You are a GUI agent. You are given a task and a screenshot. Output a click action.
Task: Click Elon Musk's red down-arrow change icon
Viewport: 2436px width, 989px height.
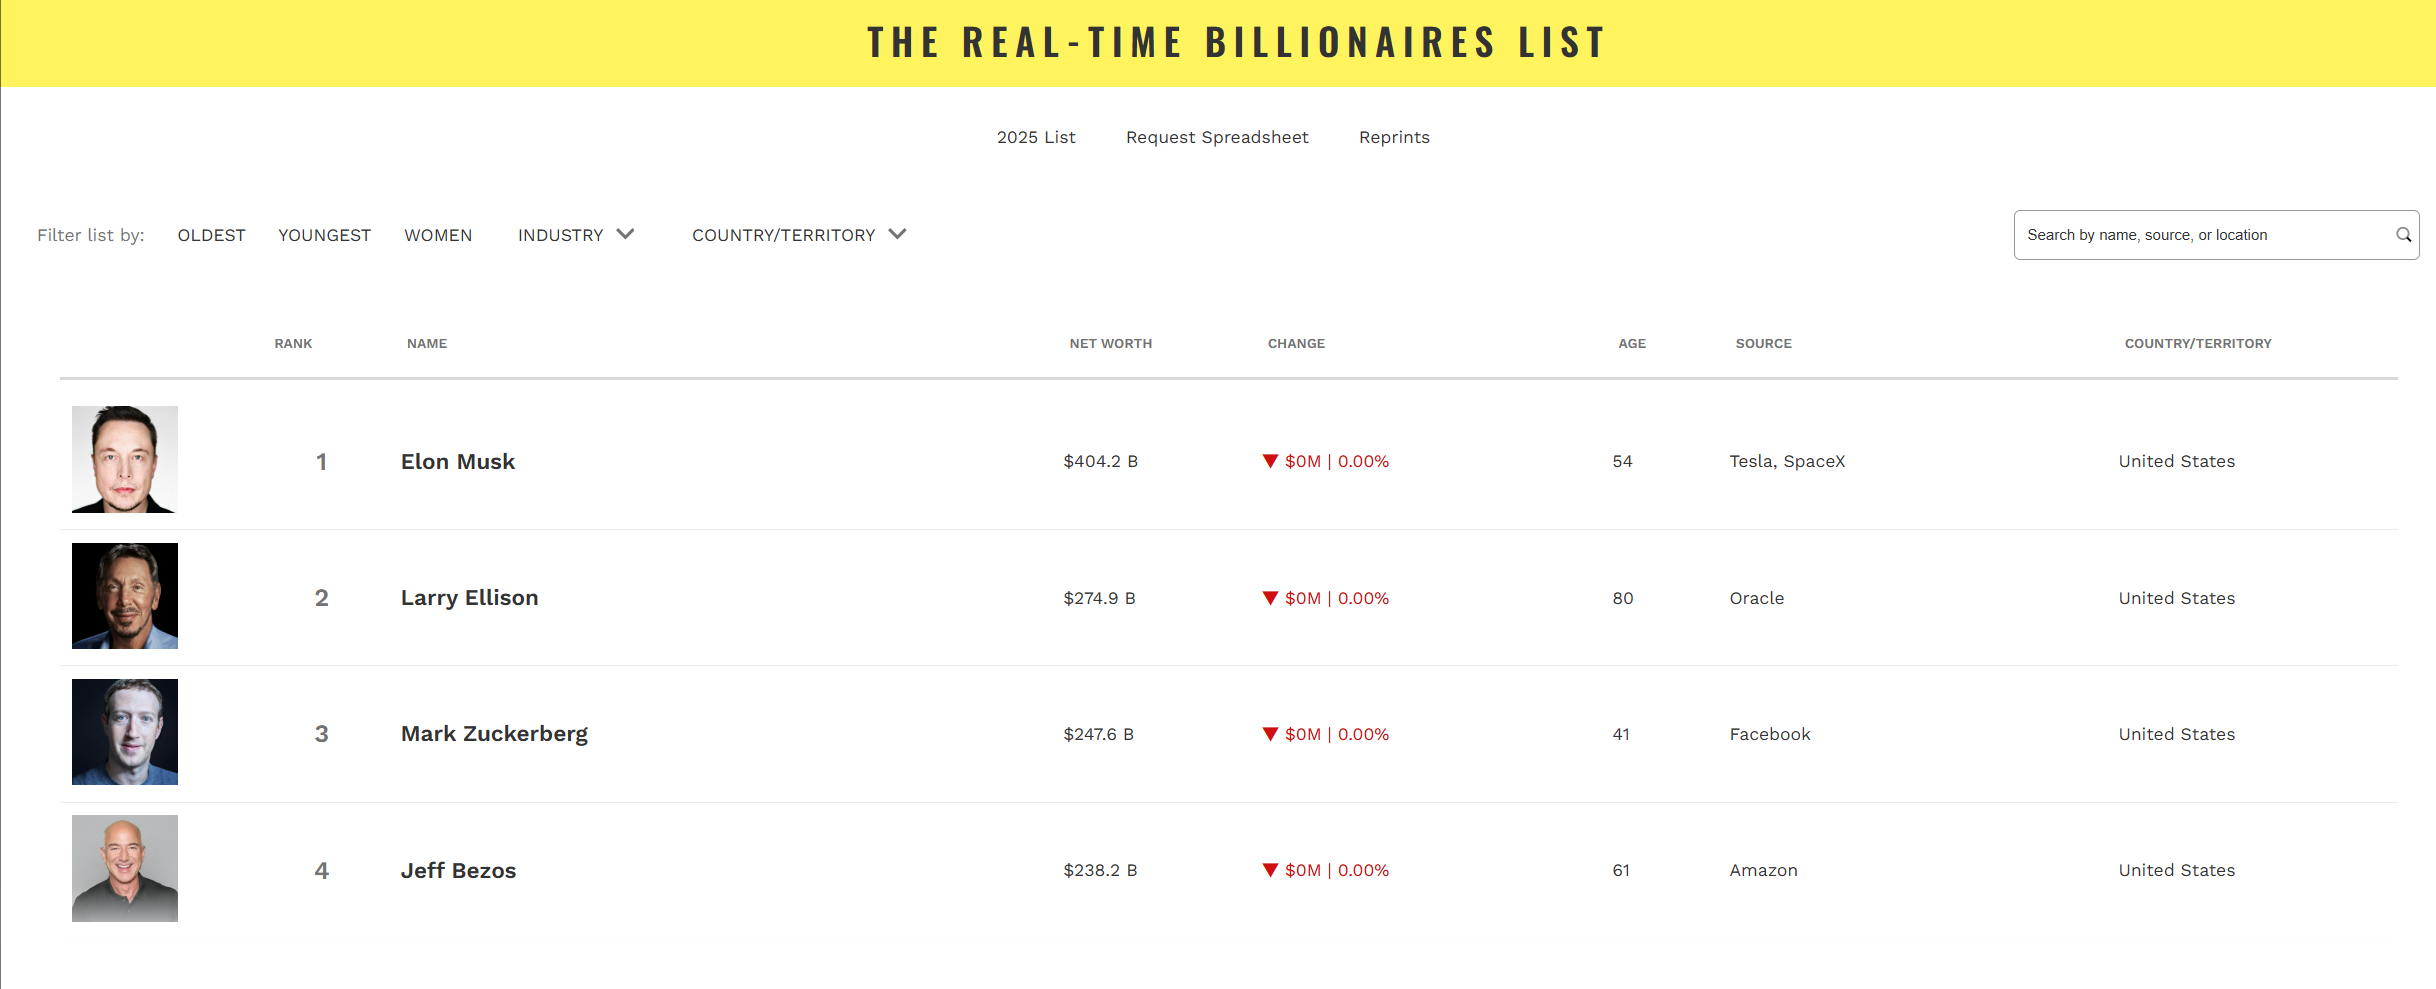(x=1270, y=461)
